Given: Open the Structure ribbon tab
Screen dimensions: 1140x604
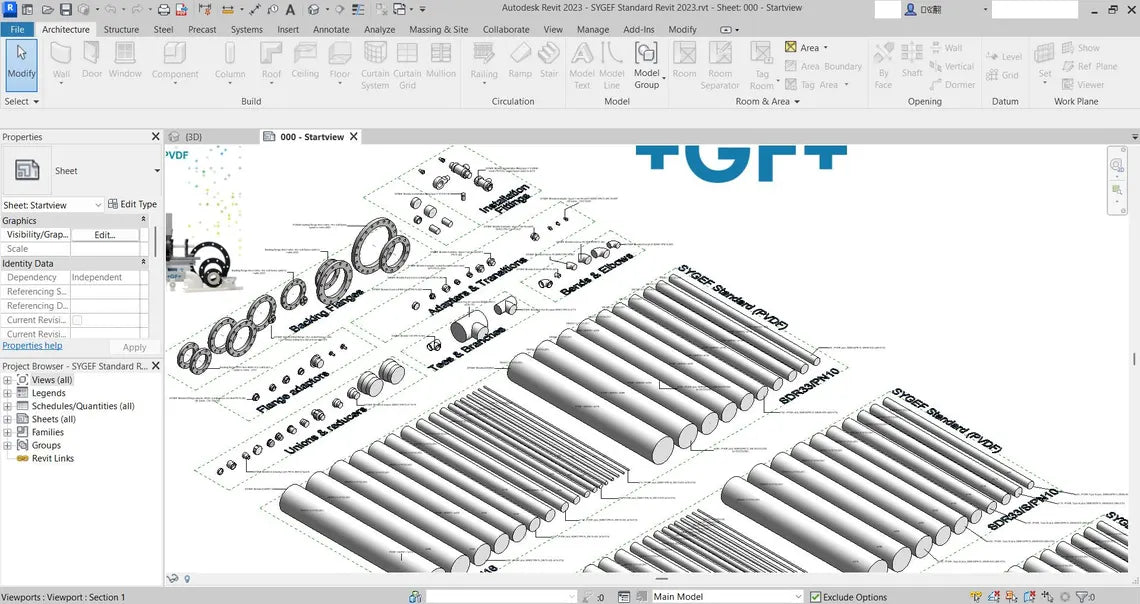Looking at the screenshot, I should coord(121,30).
